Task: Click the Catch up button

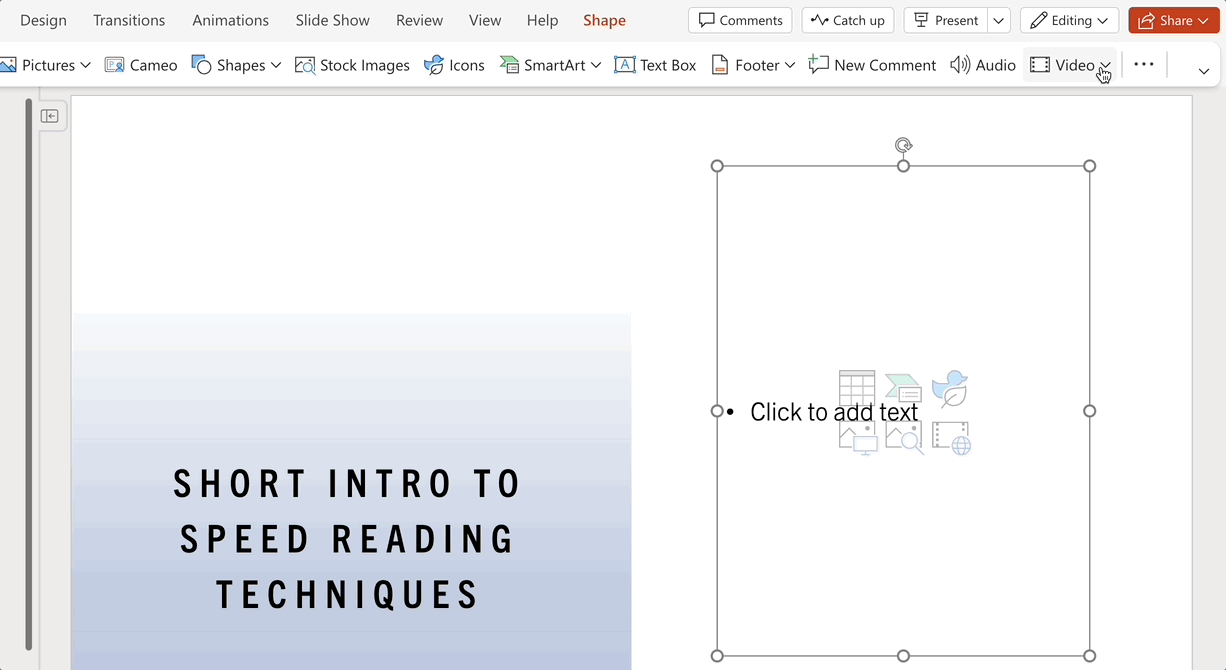Action: coord(848,20)
